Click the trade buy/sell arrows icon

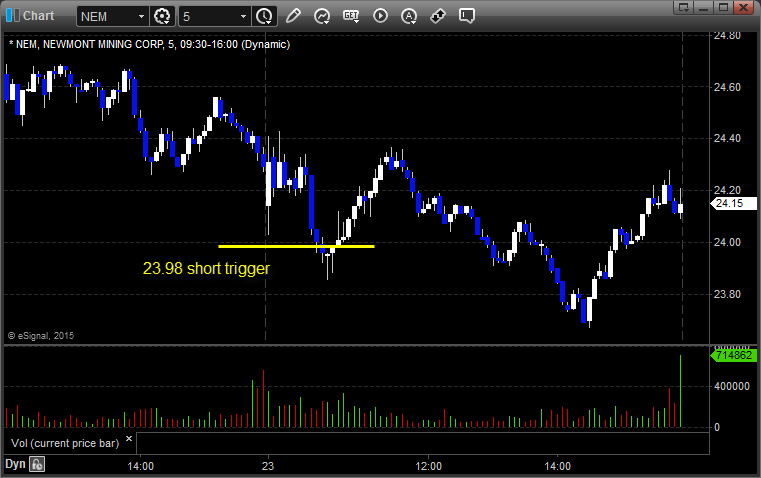[x=438, y=16]
